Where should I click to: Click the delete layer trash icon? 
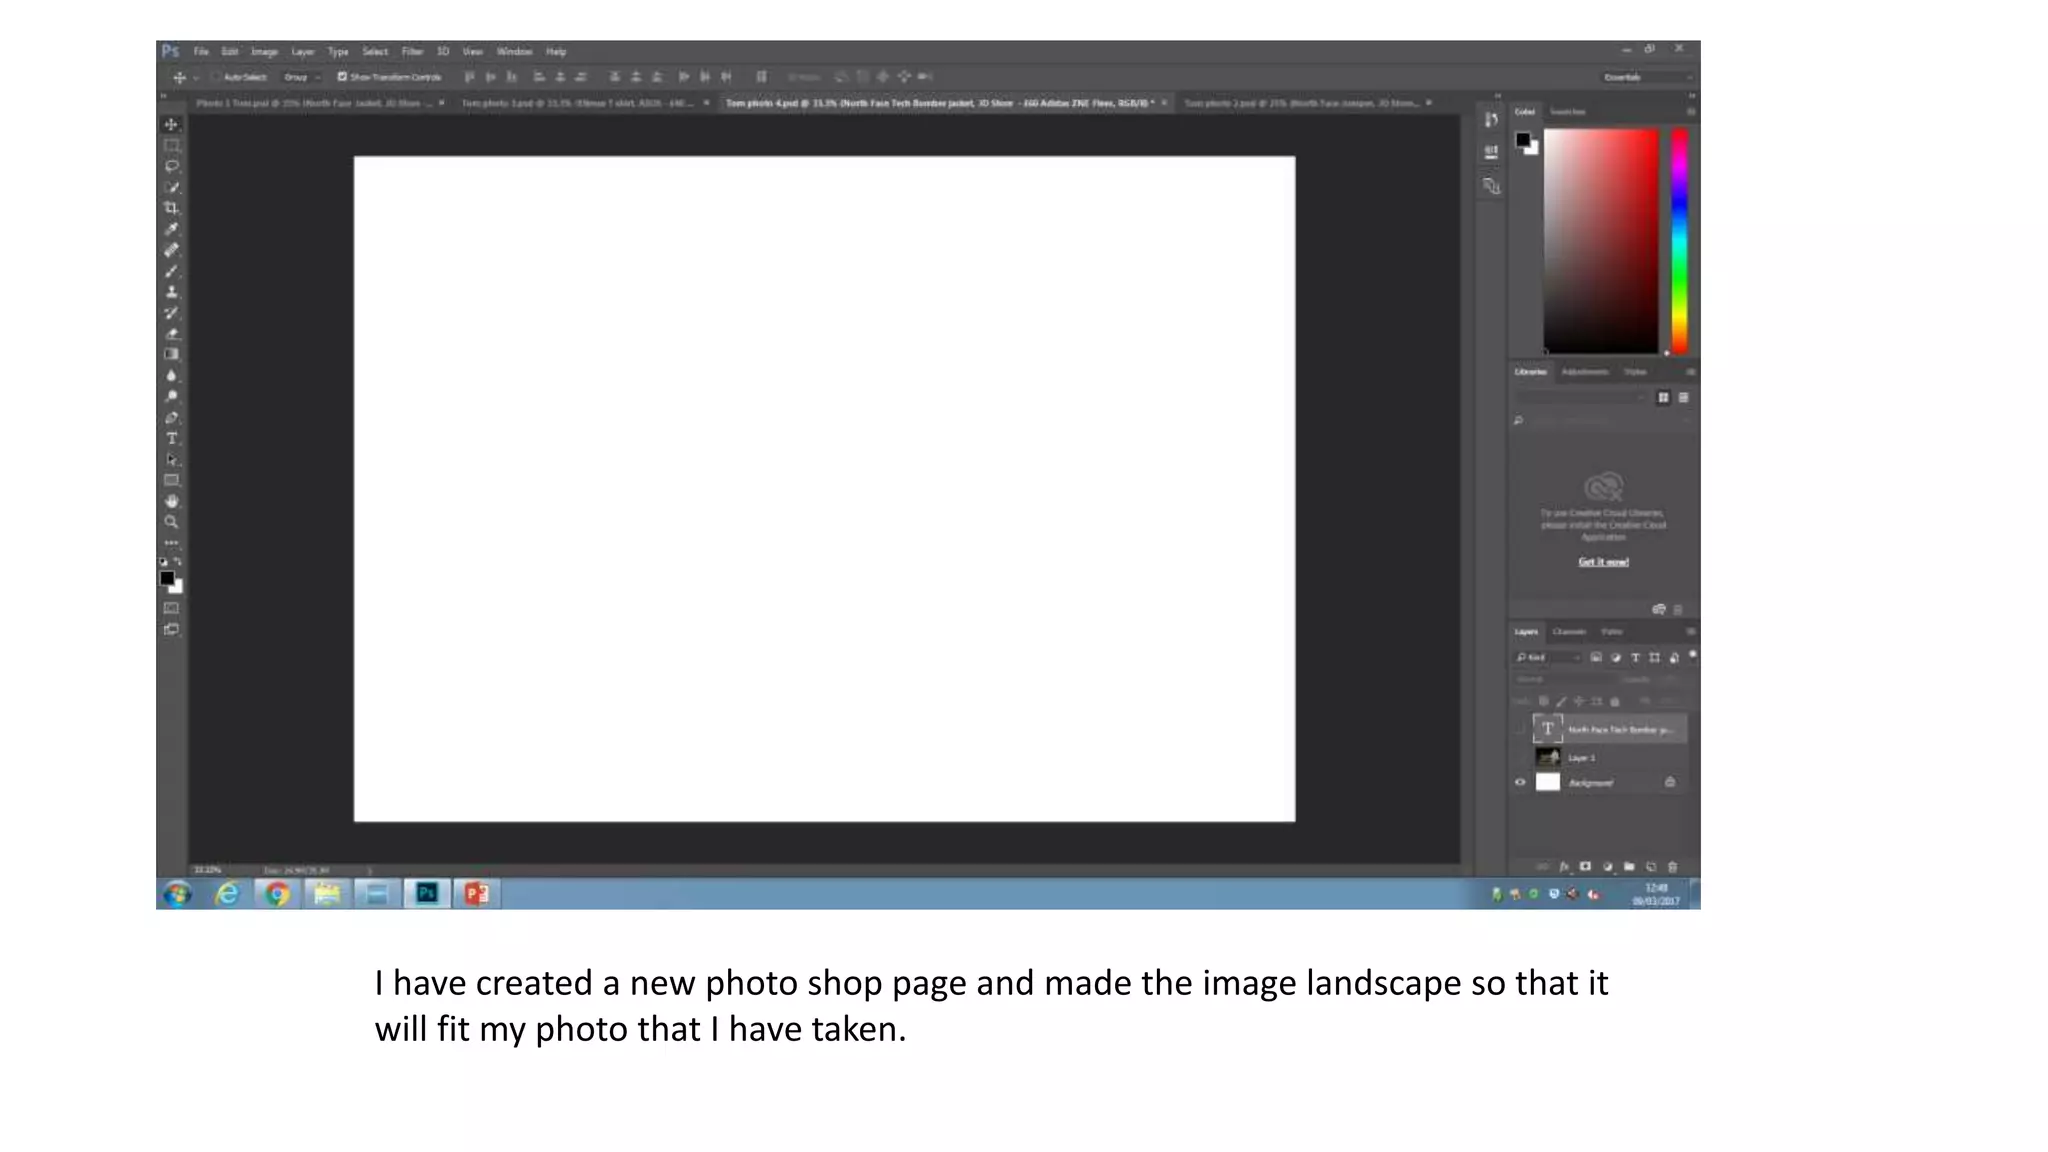pyautogui.click(x=1672, y=867)
